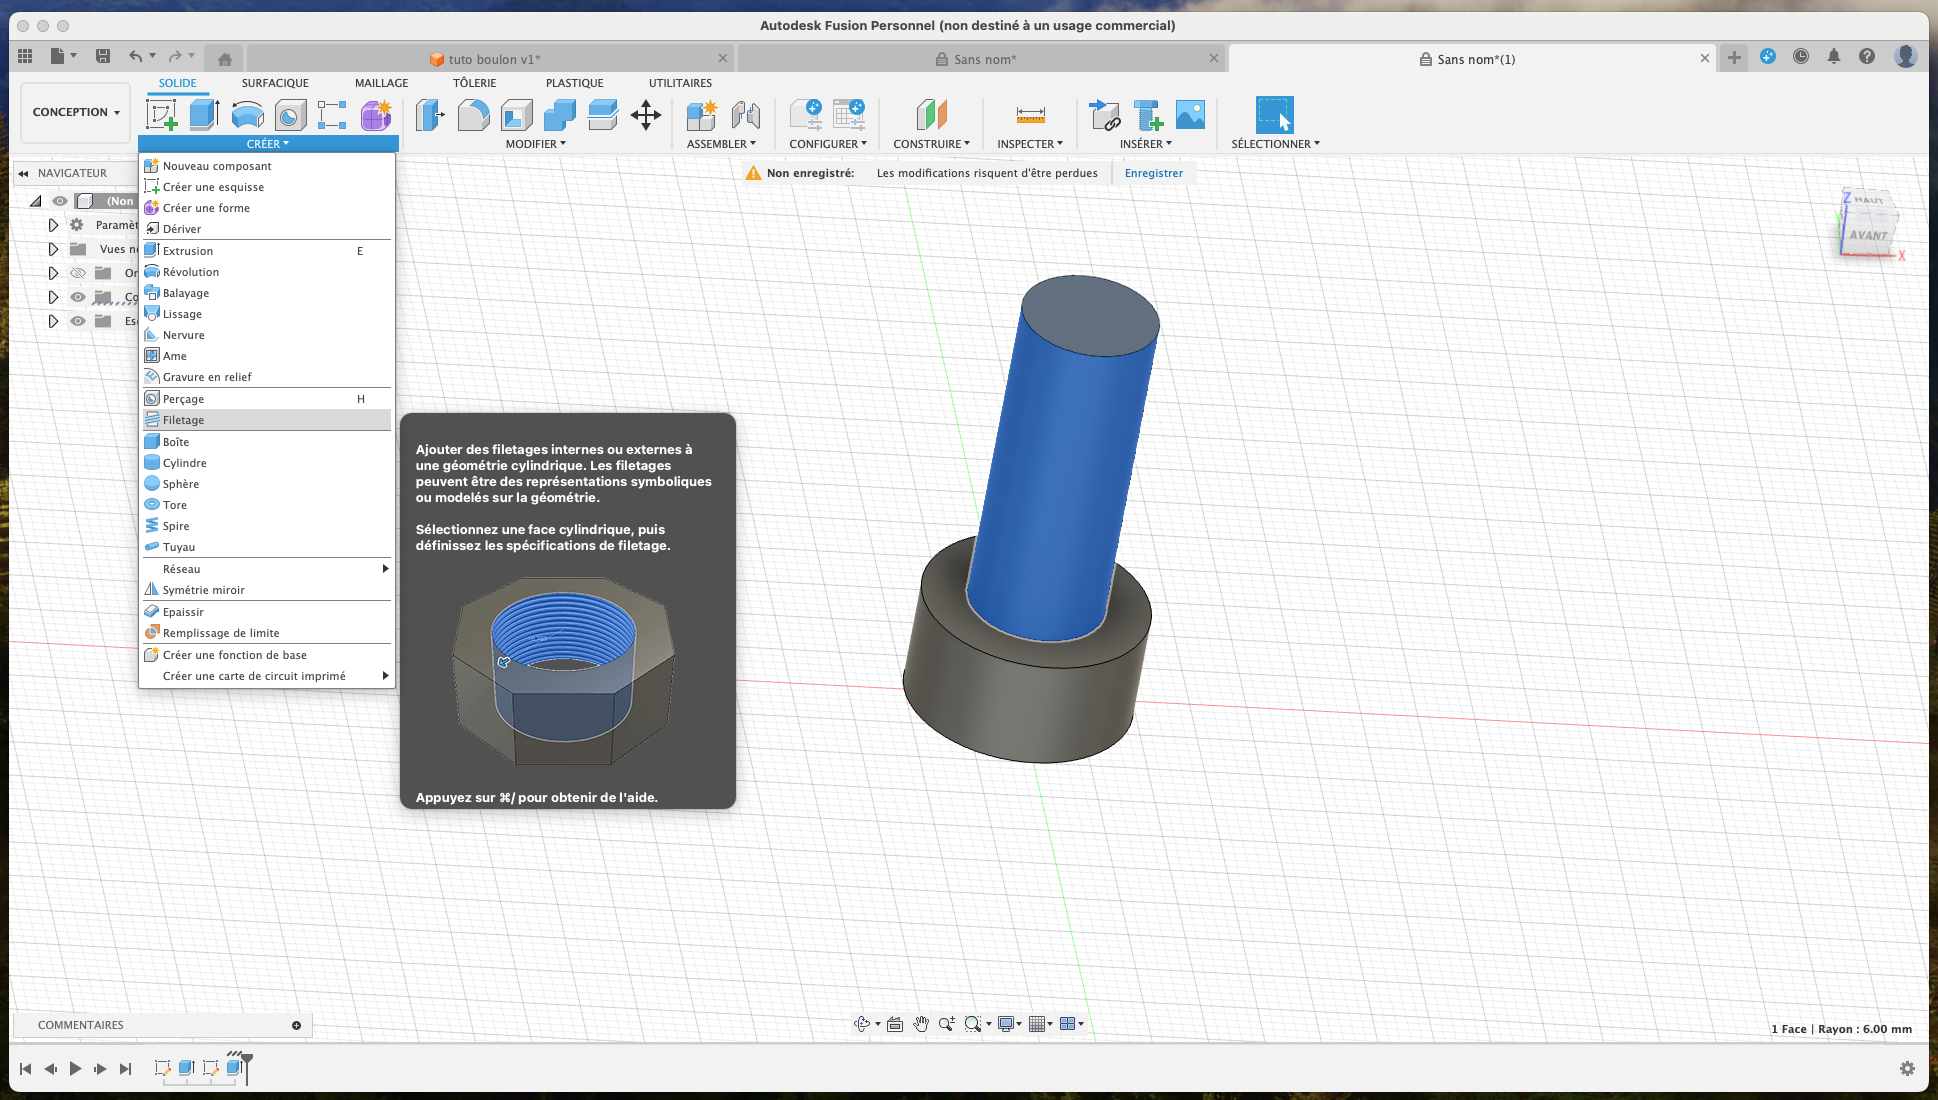Click the Extrude toolbar icon
This screenshot has height=1100, width=1938.
coord(204,115)
